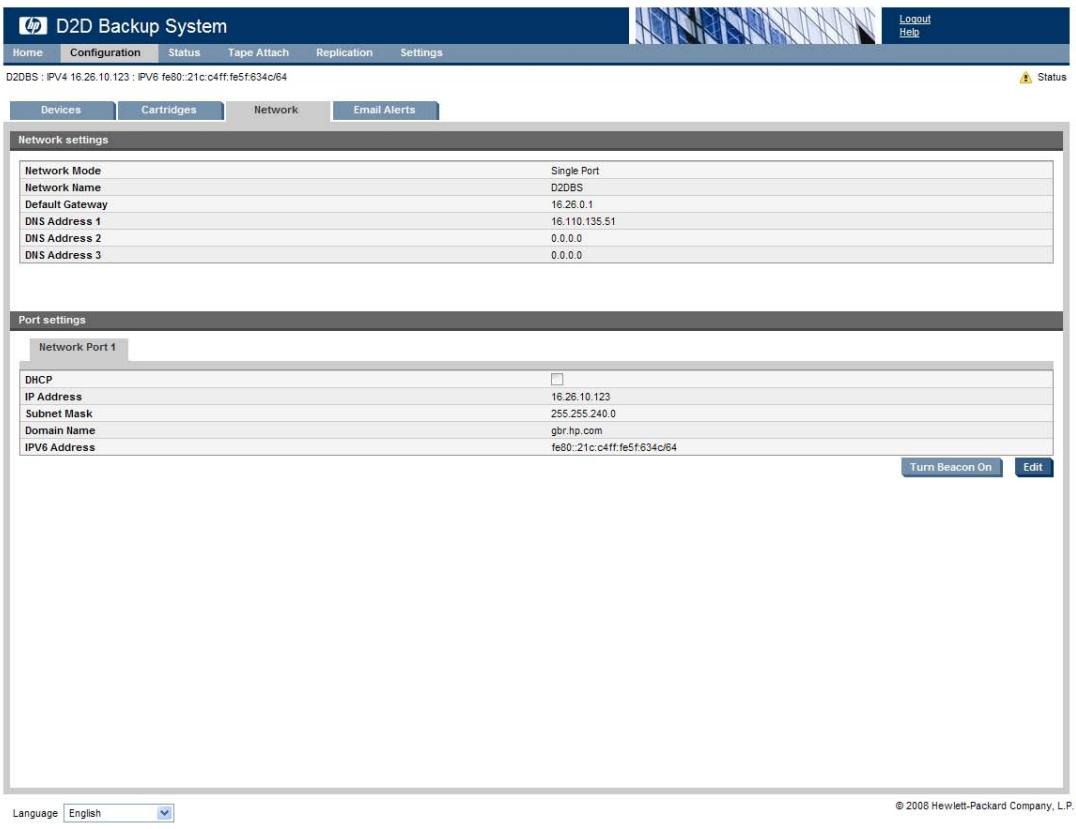Click the Network Mode label

pos(62,171)
